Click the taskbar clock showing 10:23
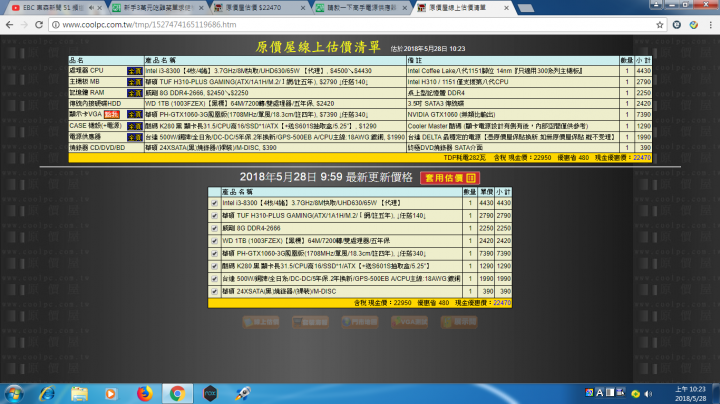The width and height of the screenshot is (720, 404). [690, 394]
